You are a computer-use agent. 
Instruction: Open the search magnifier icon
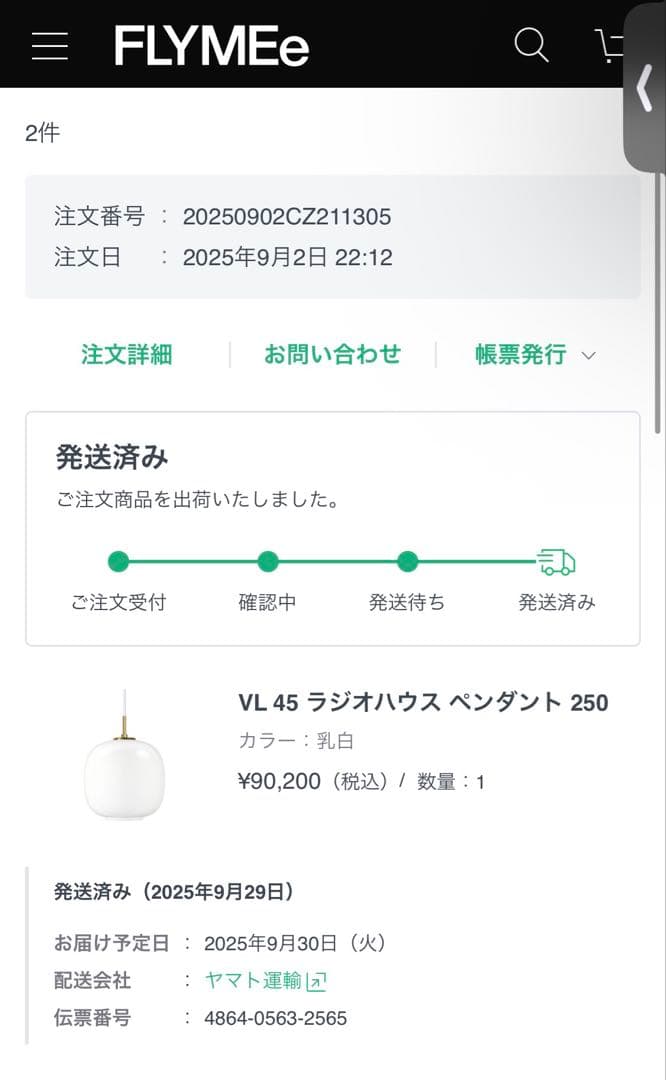531,45
